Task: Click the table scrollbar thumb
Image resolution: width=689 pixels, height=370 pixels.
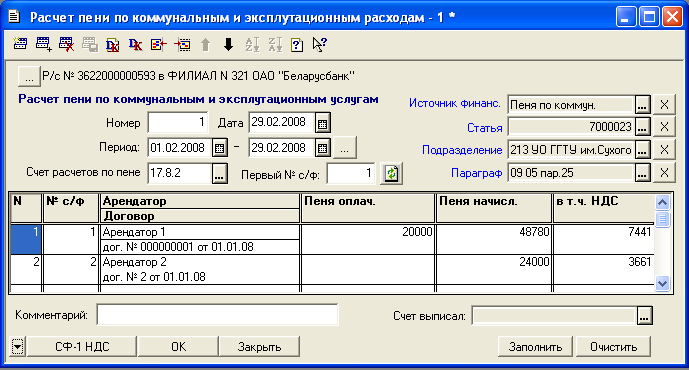Action: (662, 219)
